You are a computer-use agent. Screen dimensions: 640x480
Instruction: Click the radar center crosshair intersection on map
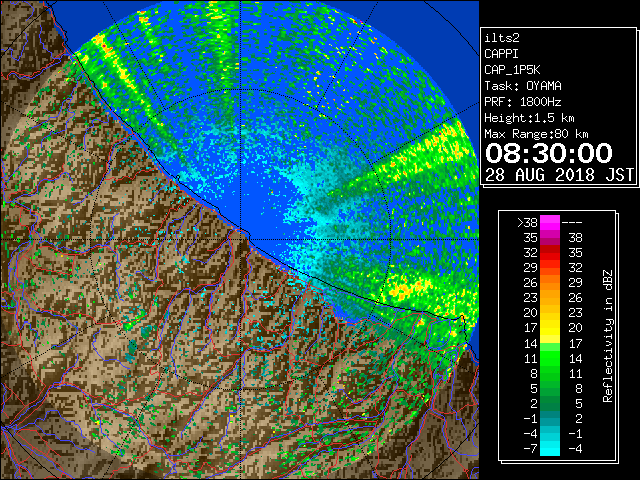tap(240, 239)
